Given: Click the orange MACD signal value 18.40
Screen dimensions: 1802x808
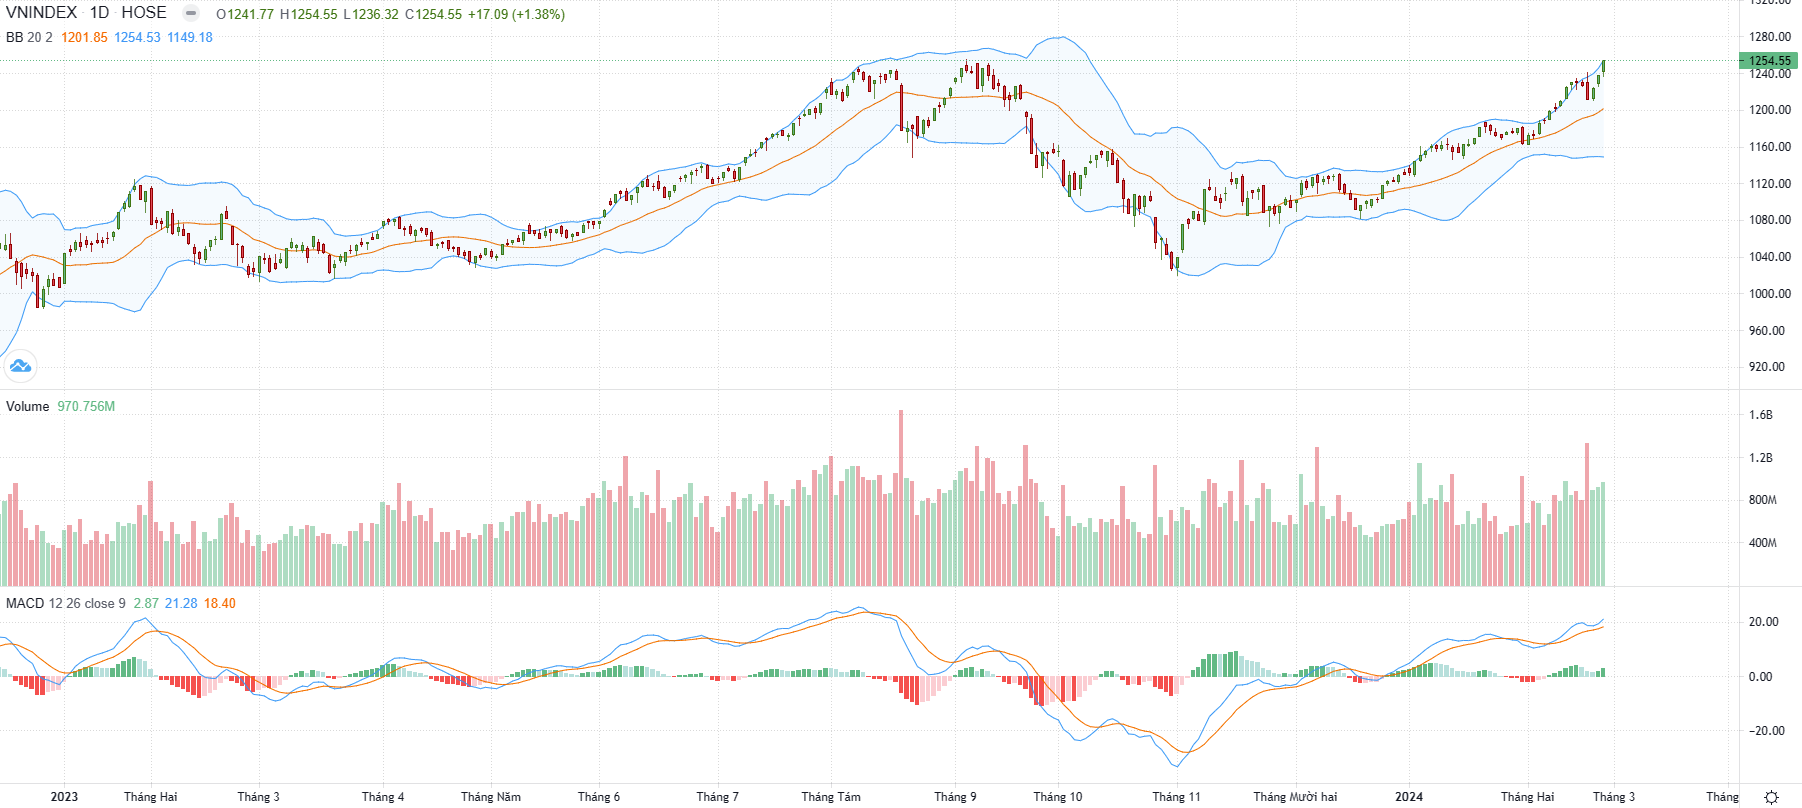Looking at the screenshot, I should click(220, 603).
